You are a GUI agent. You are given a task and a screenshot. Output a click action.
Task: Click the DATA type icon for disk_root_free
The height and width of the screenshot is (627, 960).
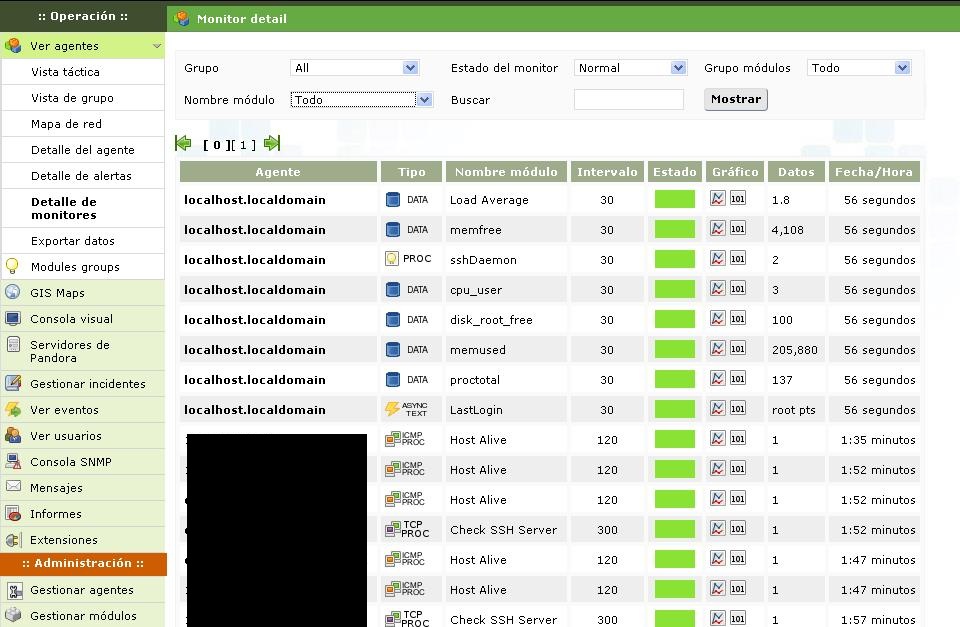[392, 319]
